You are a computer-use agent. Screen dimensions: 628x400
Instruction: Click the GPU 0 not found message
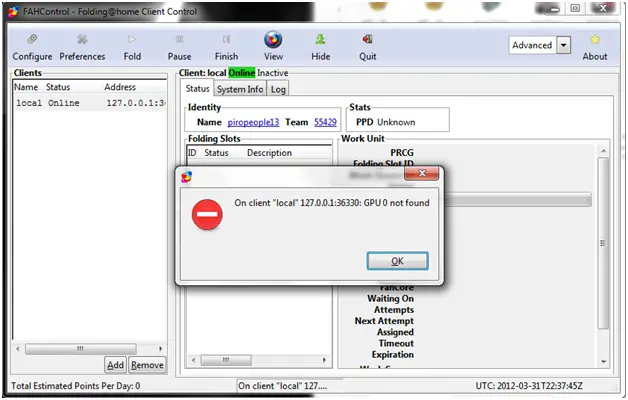332,203
